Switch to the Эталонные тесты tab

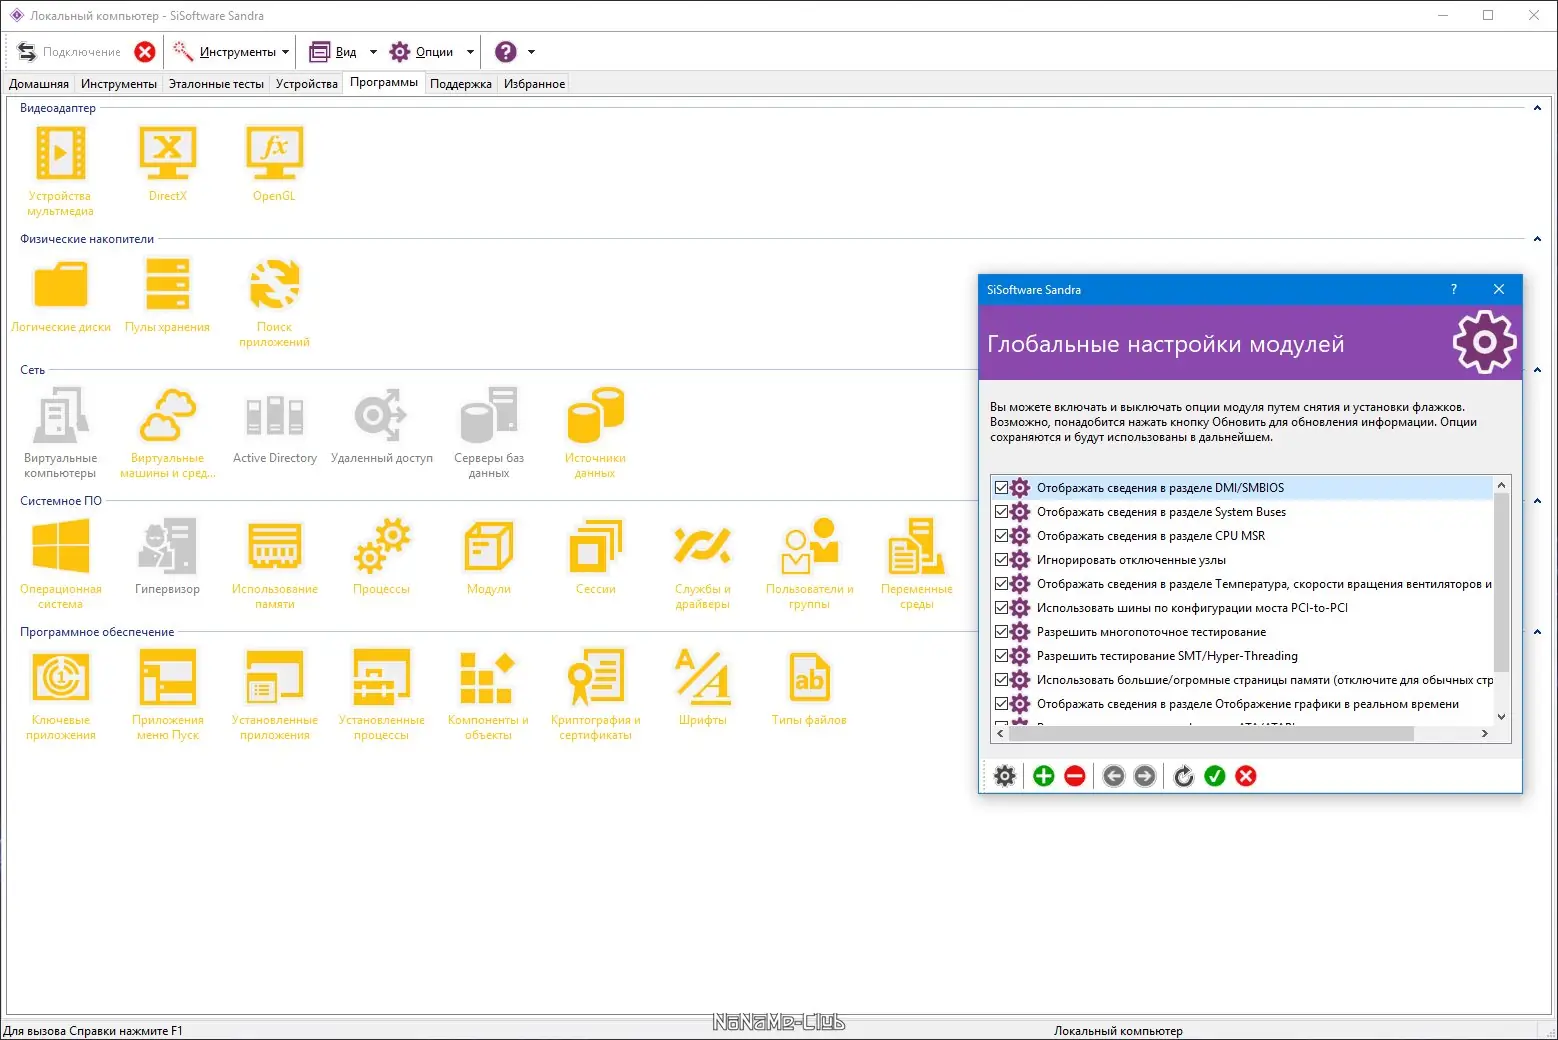pyautogui.click(x=216, y=83)
